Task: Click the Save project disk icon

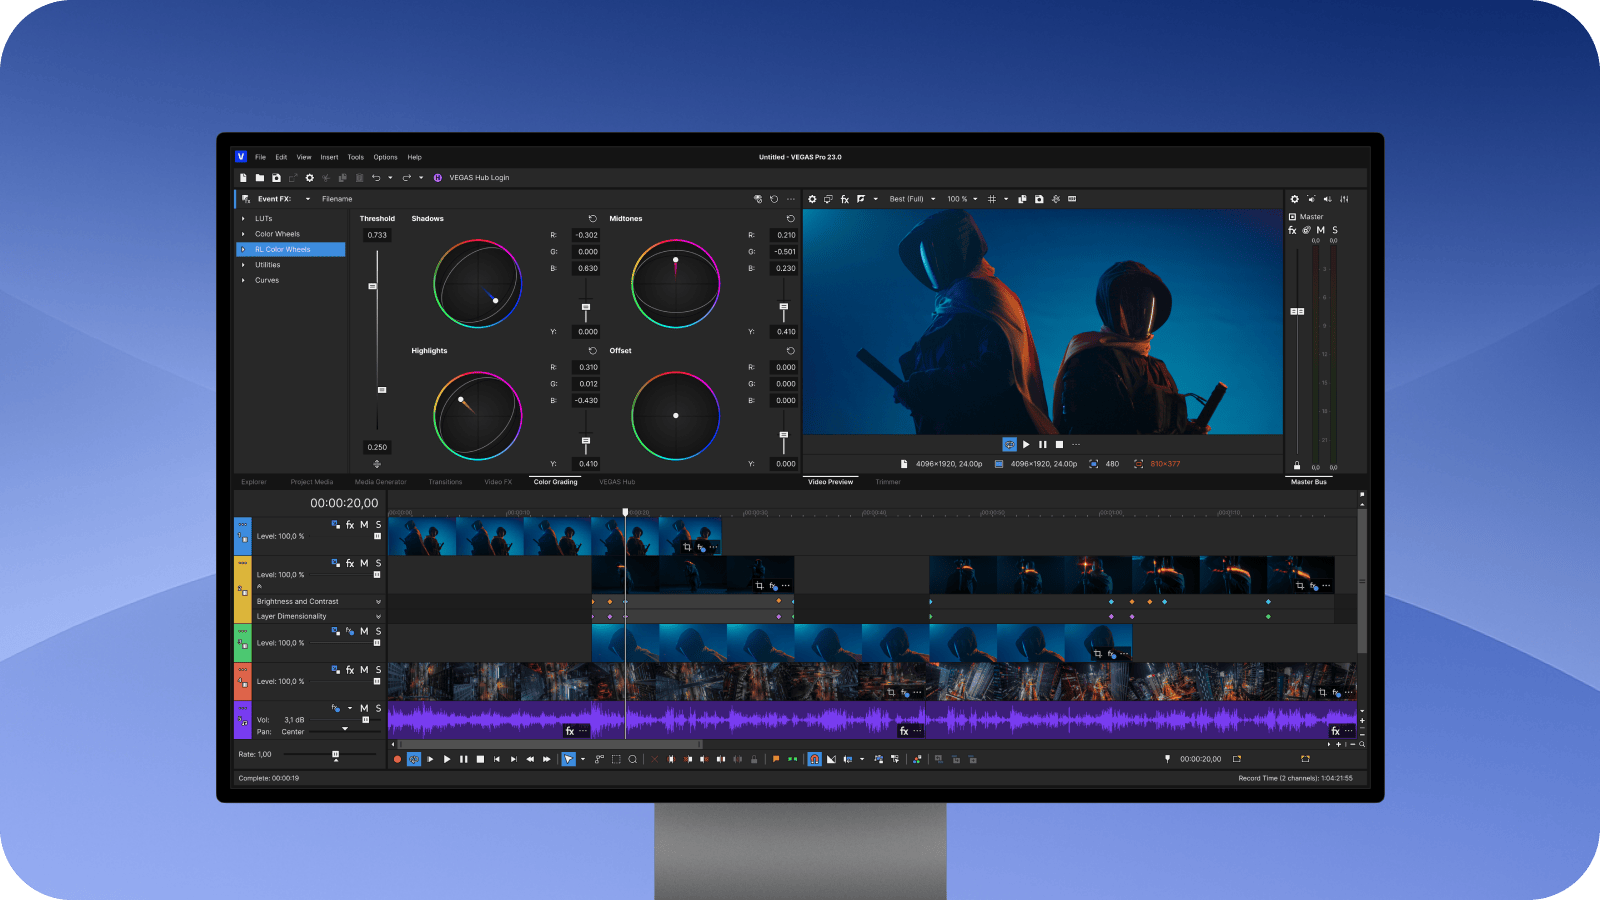Action: (276, 178)
